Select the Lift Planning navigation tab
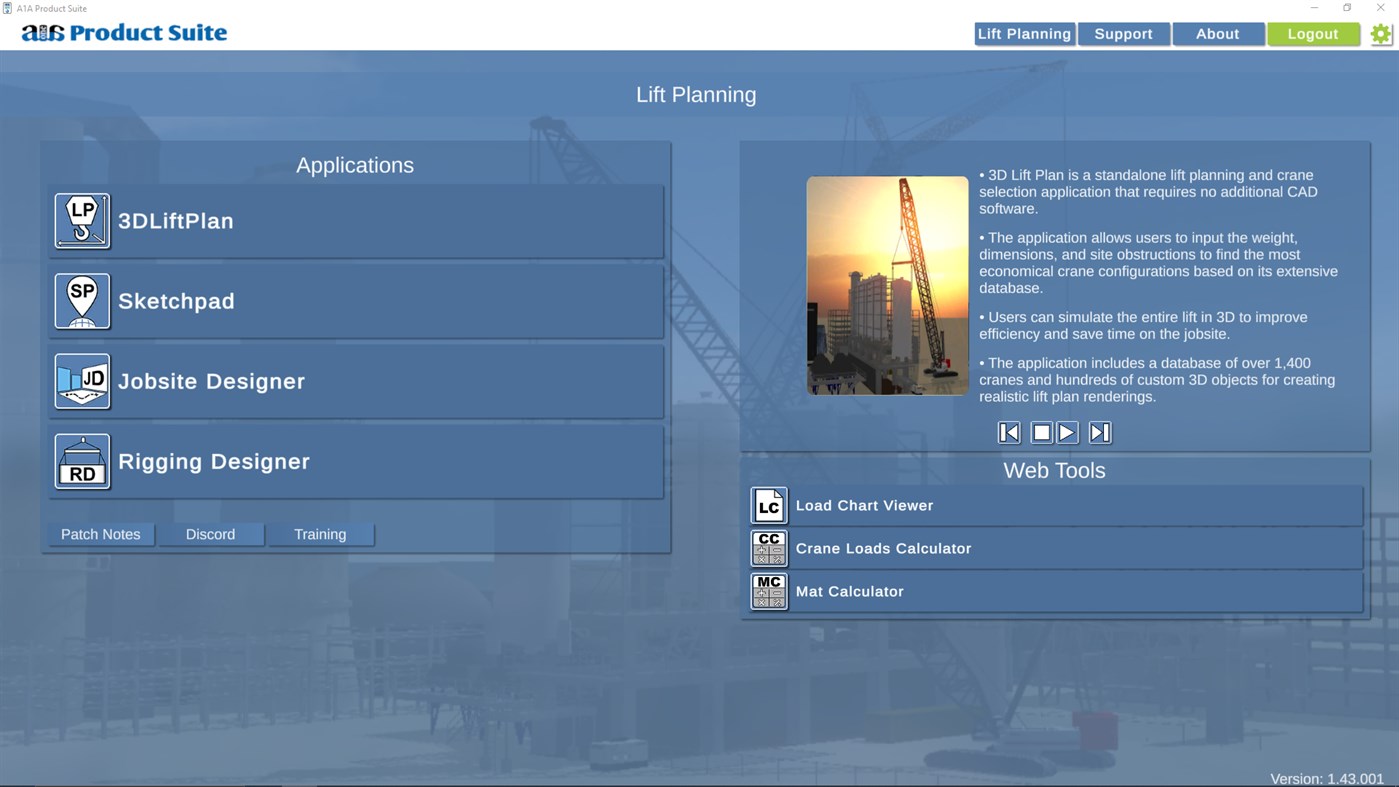 [1024, 33]
